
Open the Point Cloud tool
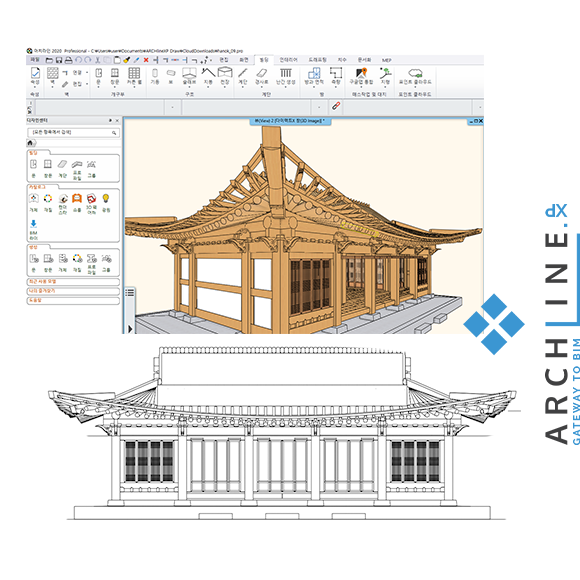pyautogui.click(x=415, y=76)
